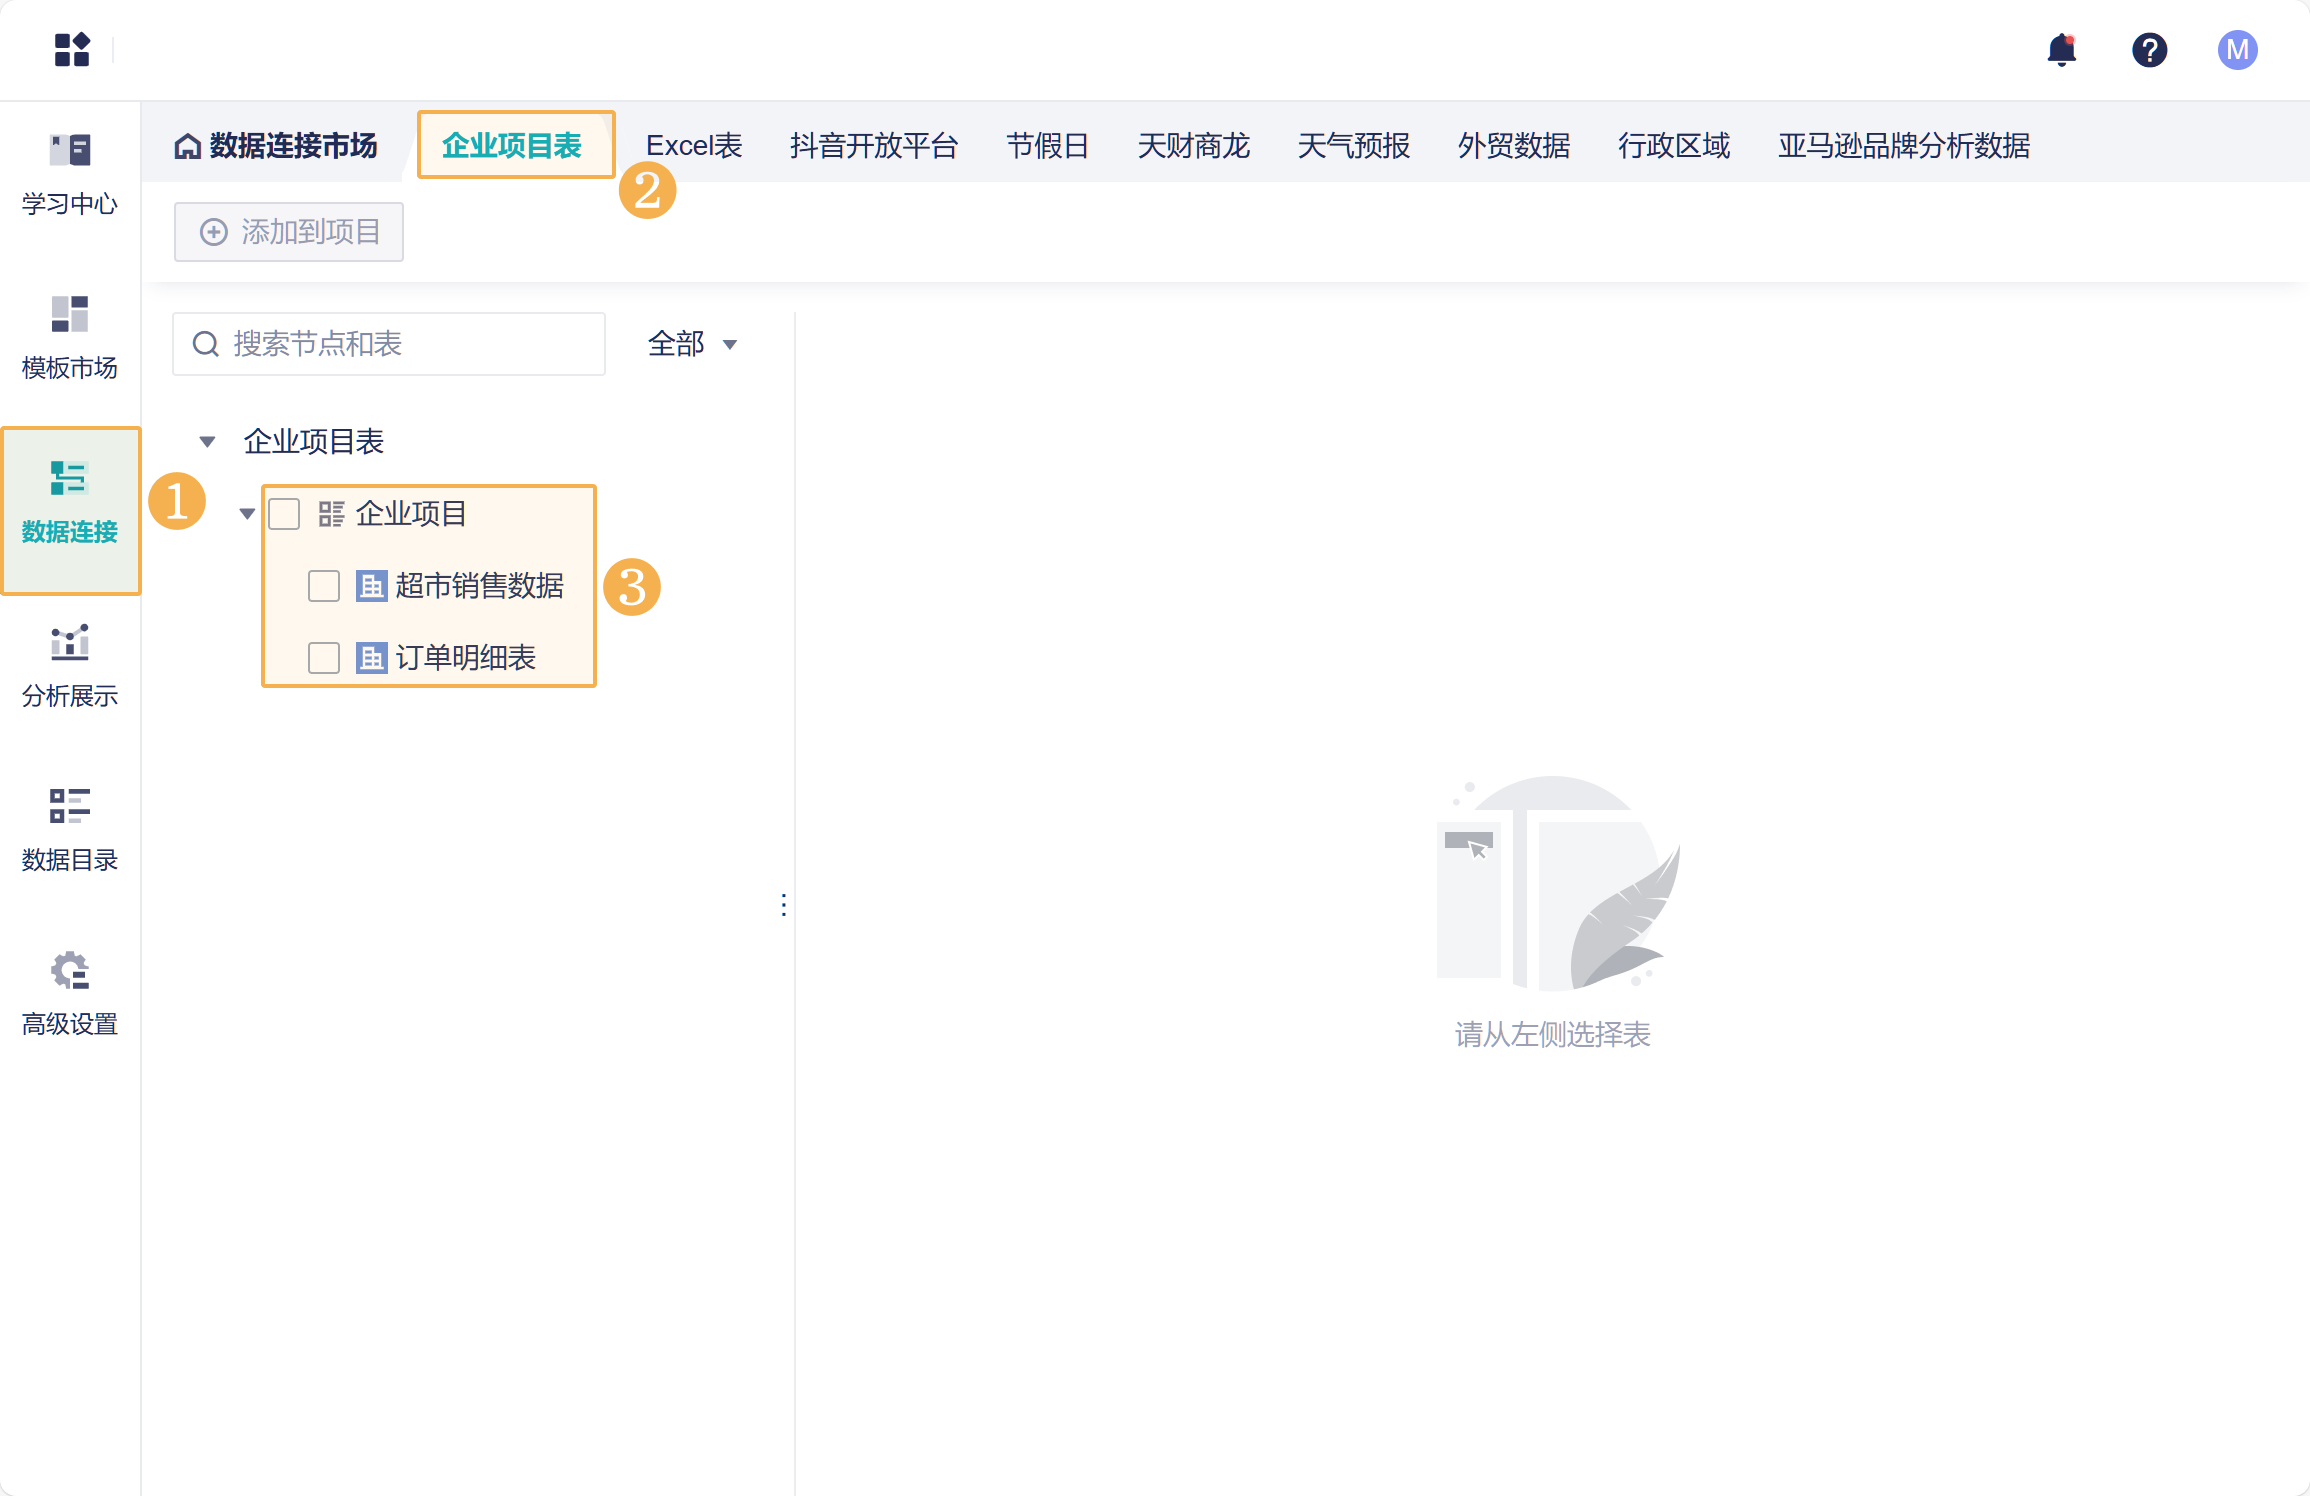
Task: Click the 搜索节点和表 search field
Action: click(x=400, y=344)
